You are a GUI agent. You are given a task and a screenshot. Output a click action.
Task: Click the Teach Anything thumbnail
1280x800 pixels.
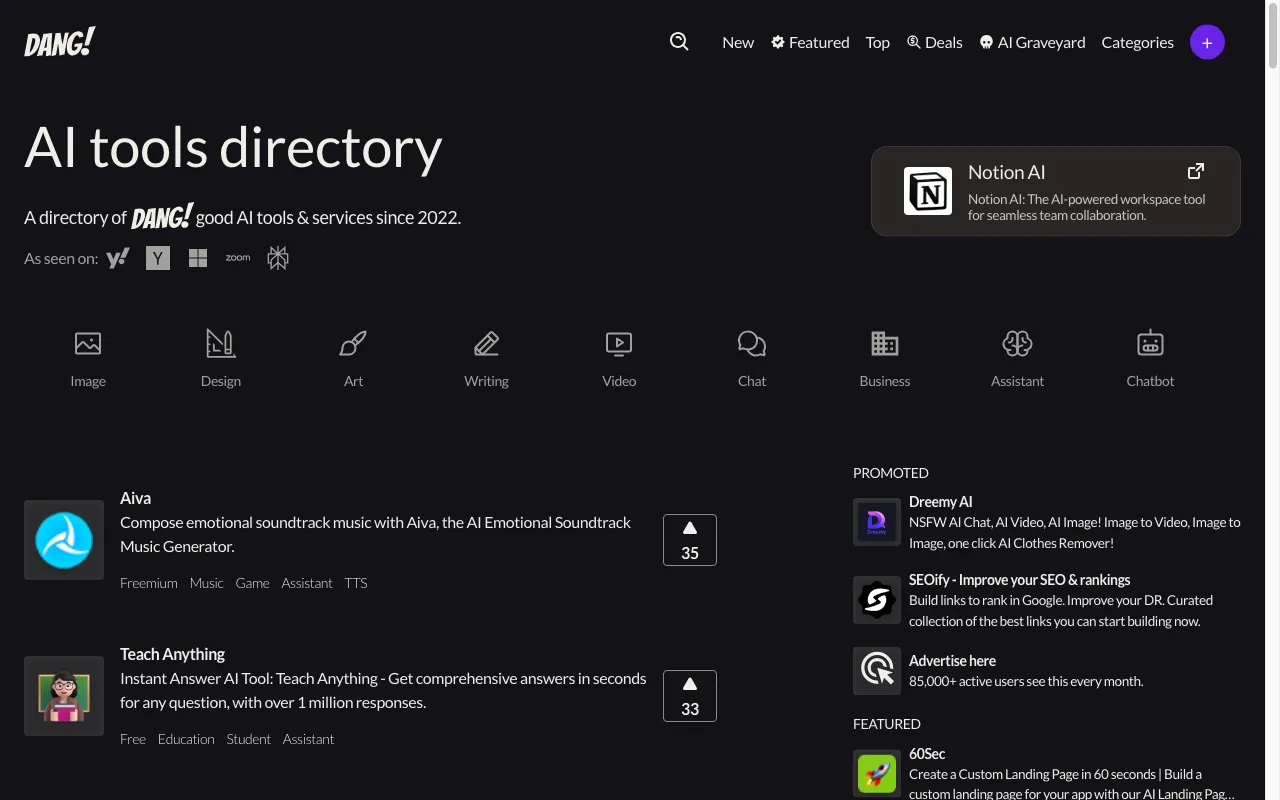tap(64, 696)
